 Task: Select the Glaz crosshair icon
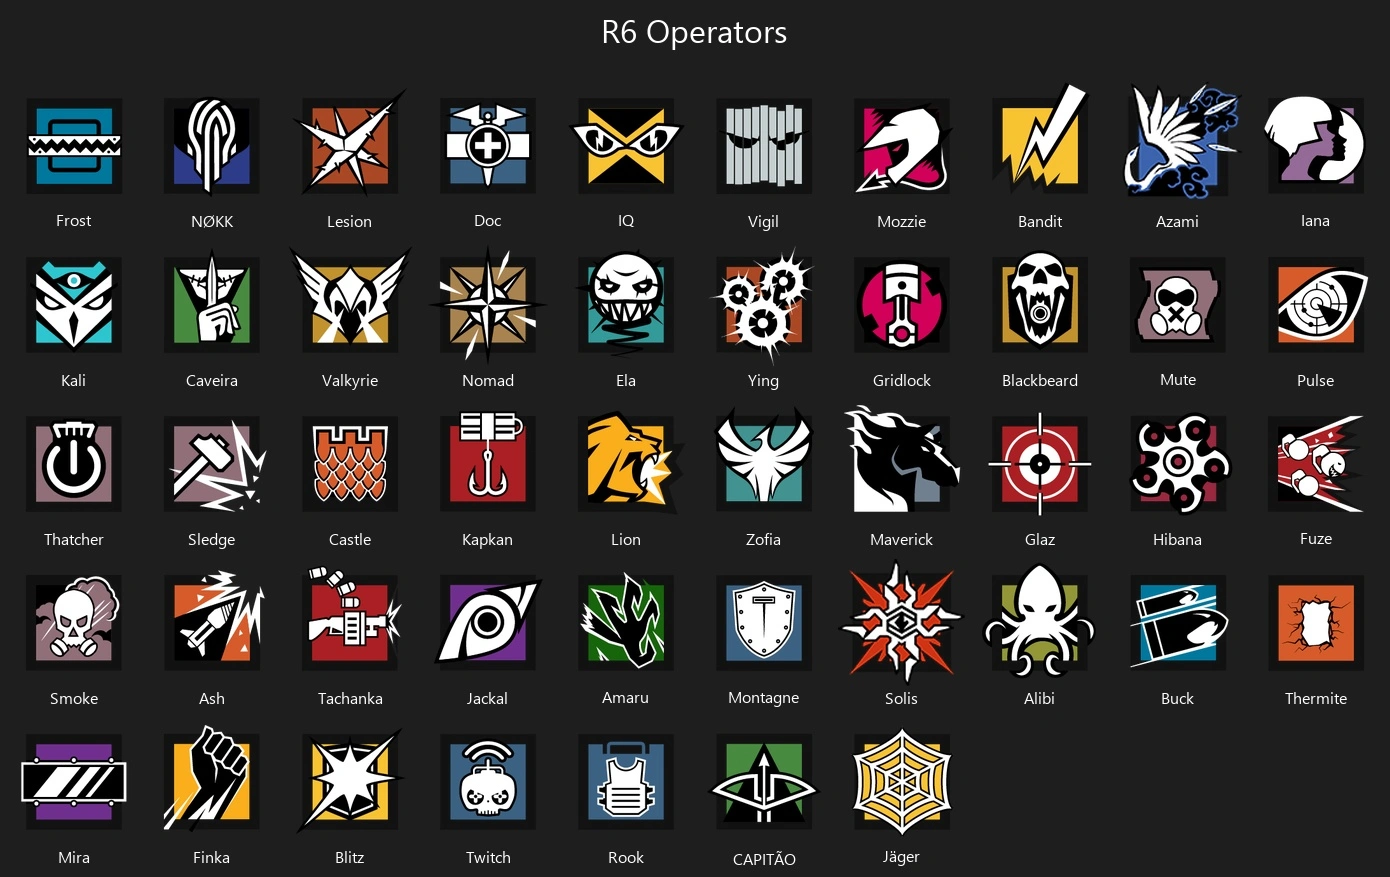click(x=1040, y=464)
